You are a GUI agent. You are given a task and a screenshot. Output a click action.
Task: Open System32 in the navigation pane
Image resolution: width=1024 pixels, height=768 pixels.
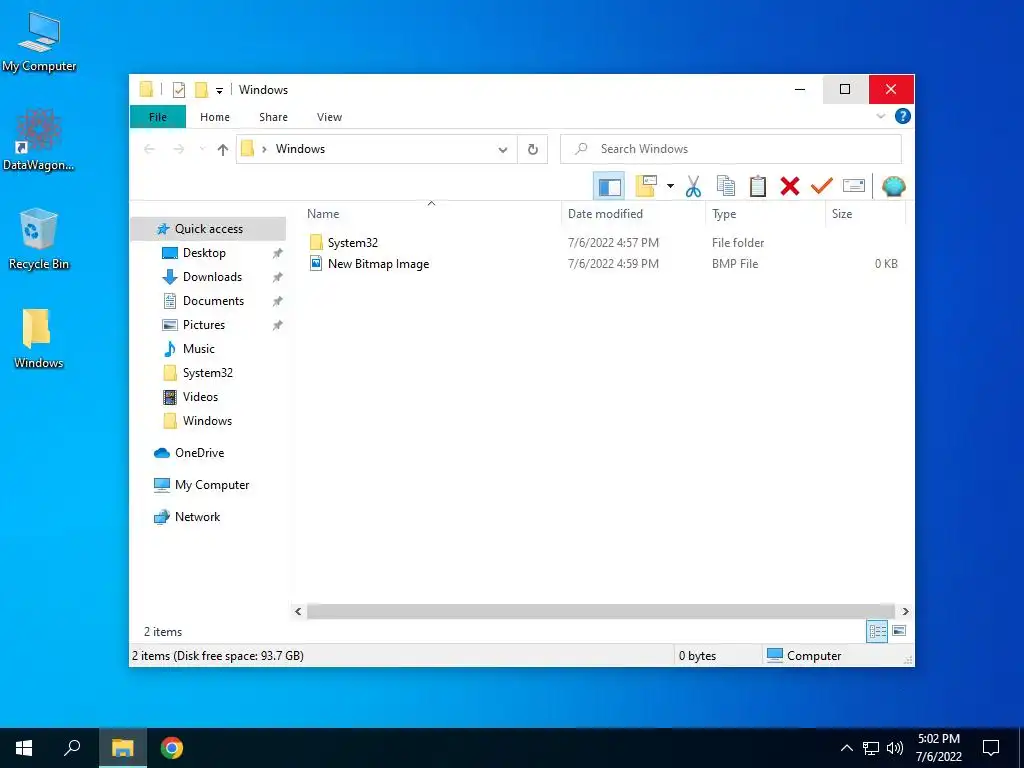click(x=208, y=373)
